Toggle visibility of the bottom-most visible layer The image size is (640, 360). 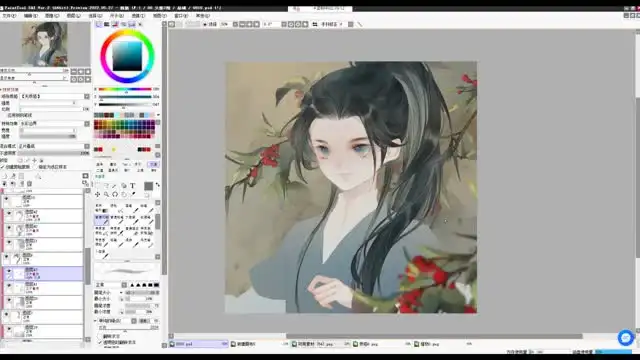[x=9, y=329]
